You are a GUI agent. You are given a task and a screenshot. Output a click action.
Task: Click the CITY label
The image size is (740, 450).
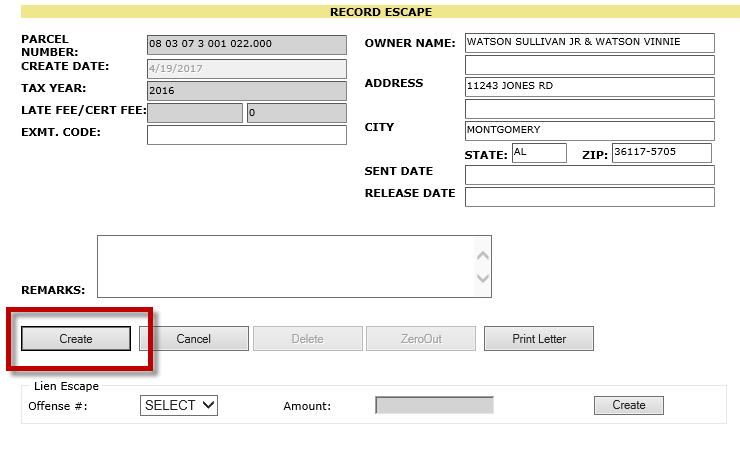(379, 127)
